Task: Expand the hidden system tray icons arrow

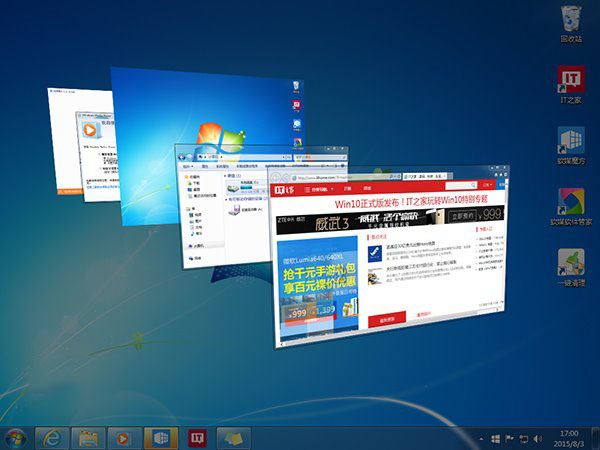Action: (479, 439)
